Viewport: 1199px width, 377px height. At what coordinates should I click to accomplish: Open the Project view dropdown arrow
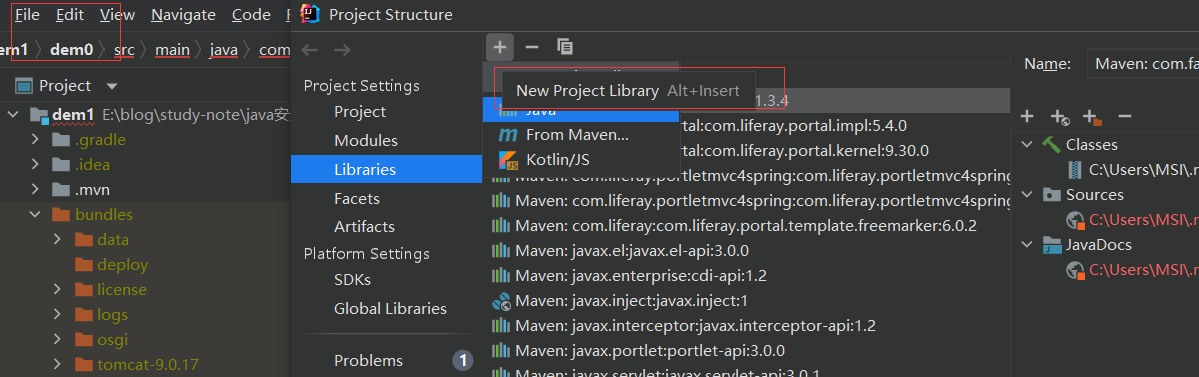(x=112, y=86)
